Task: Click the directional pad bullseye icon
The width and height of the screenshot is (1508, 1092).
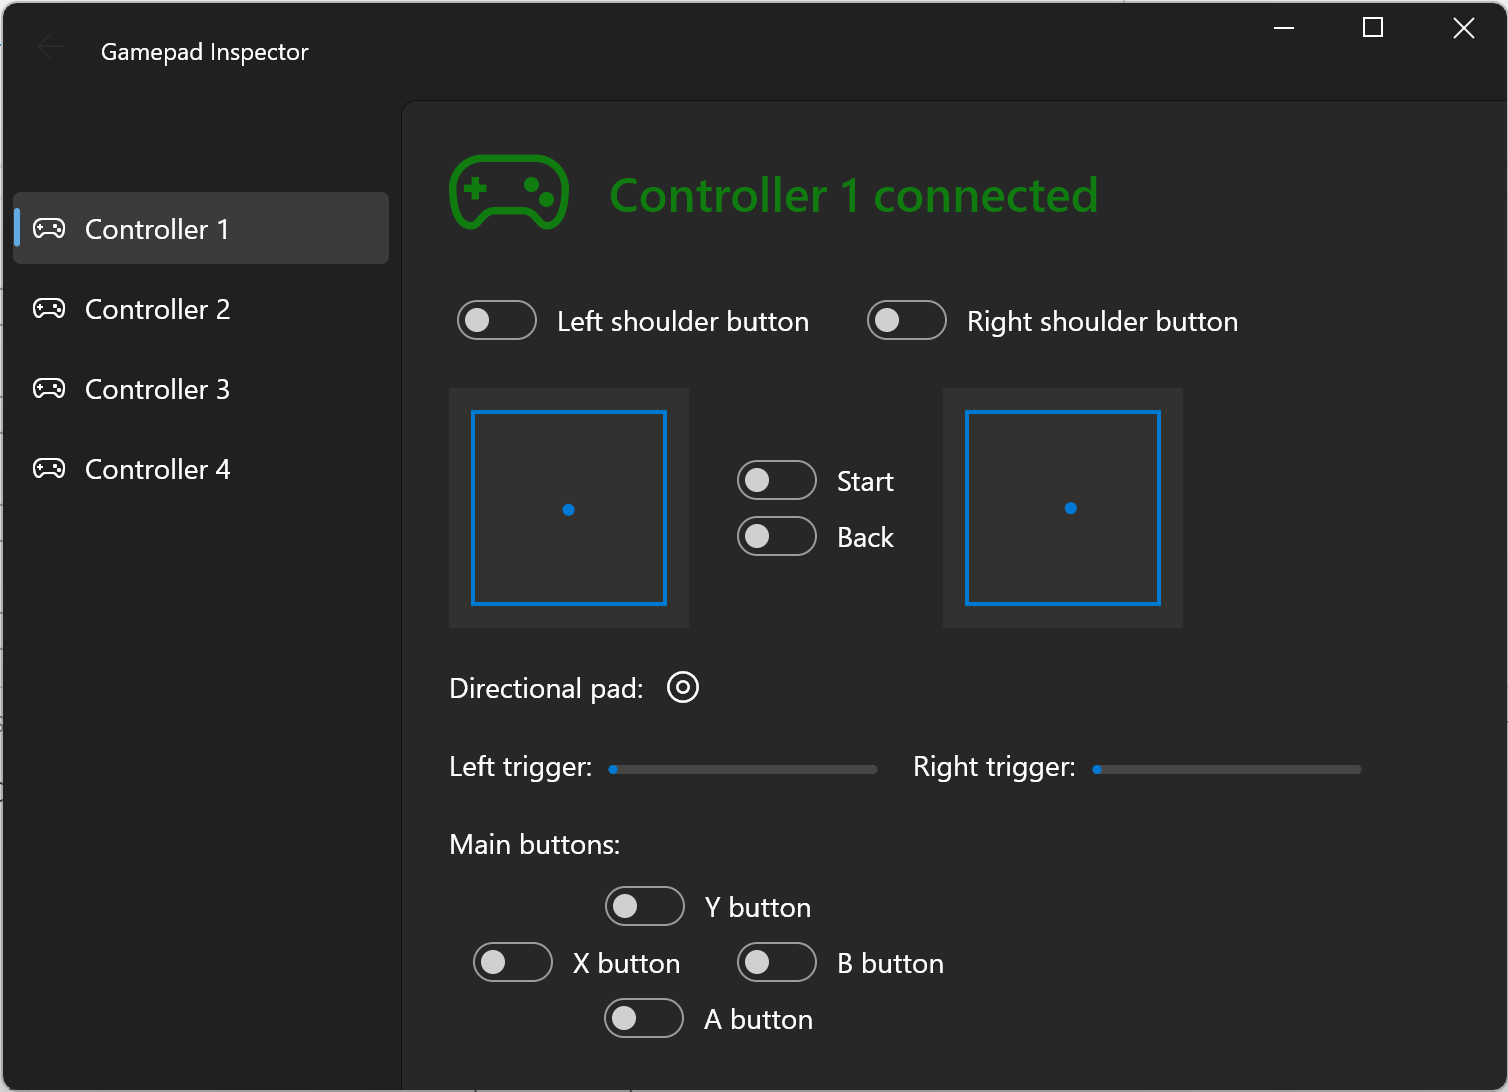Action: [682, 687]
